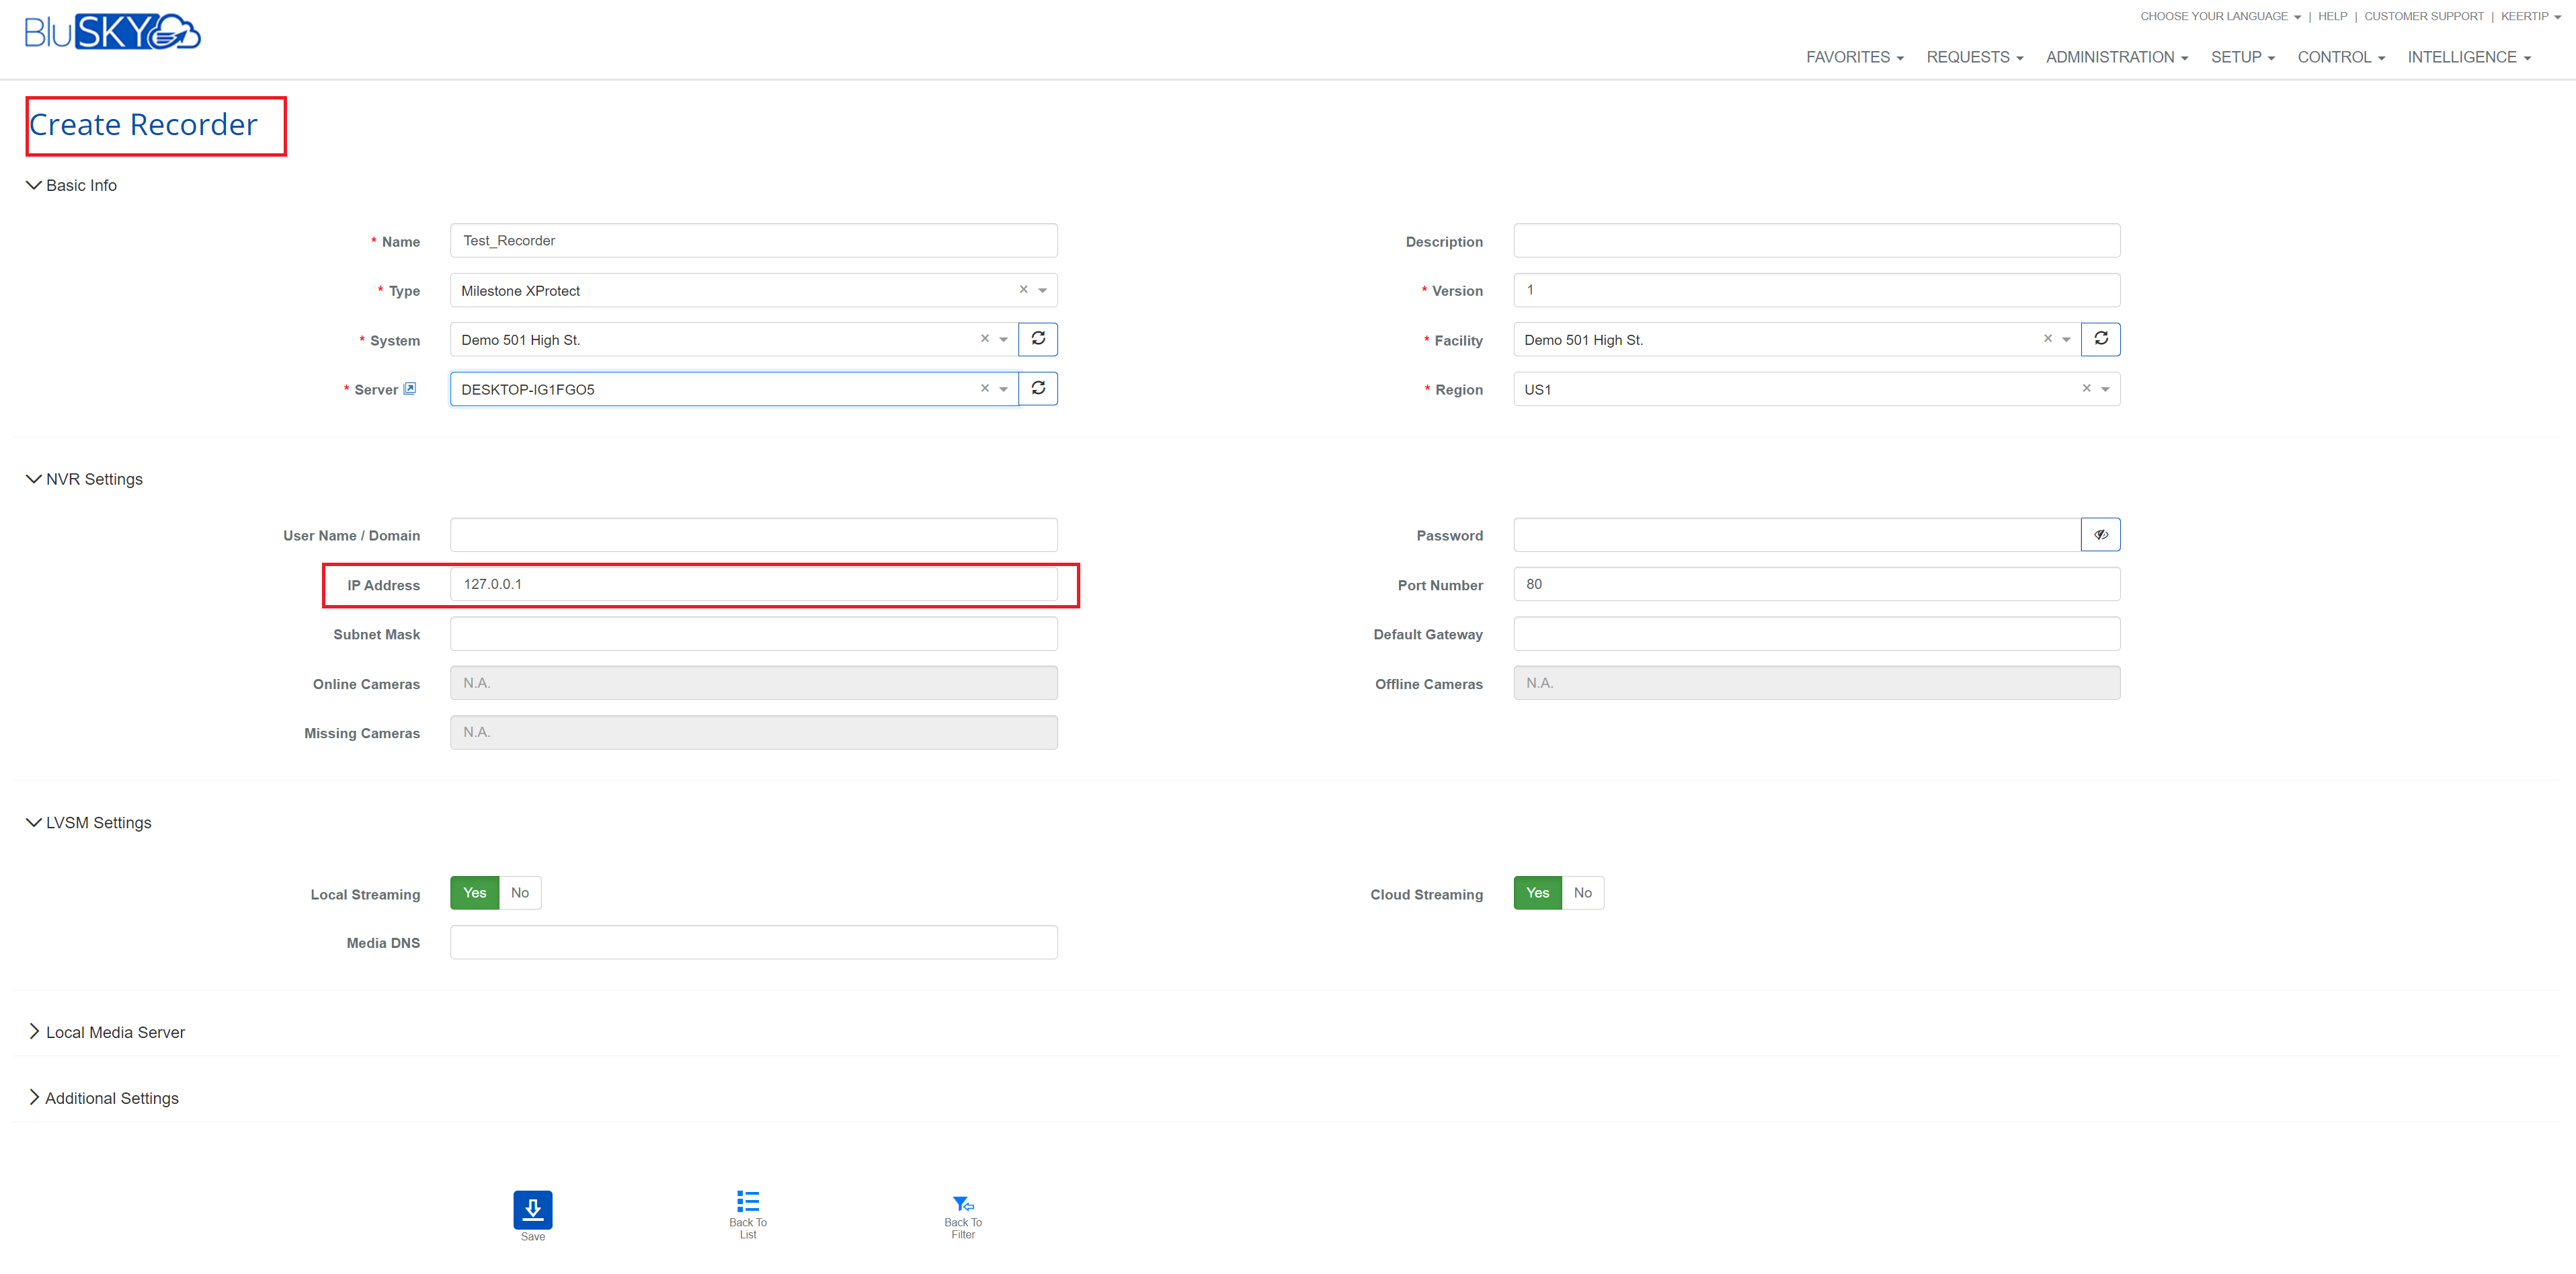This screenshot has width=2576, height=1274.
Task: Click the Back To List icon
Action: tap(747, 1201)
